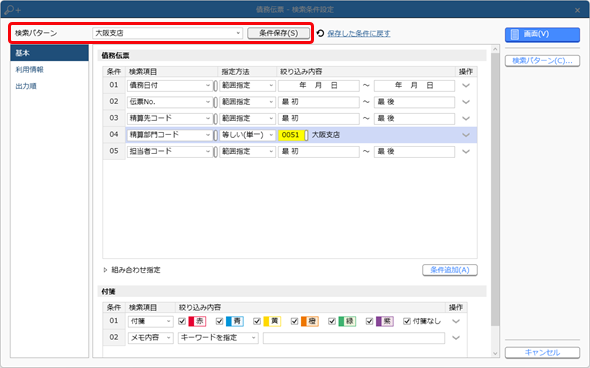Viewport: 590px width, 368px height.
Task: Select the 基本 tab in sidebar
Action: coord(50,53)
